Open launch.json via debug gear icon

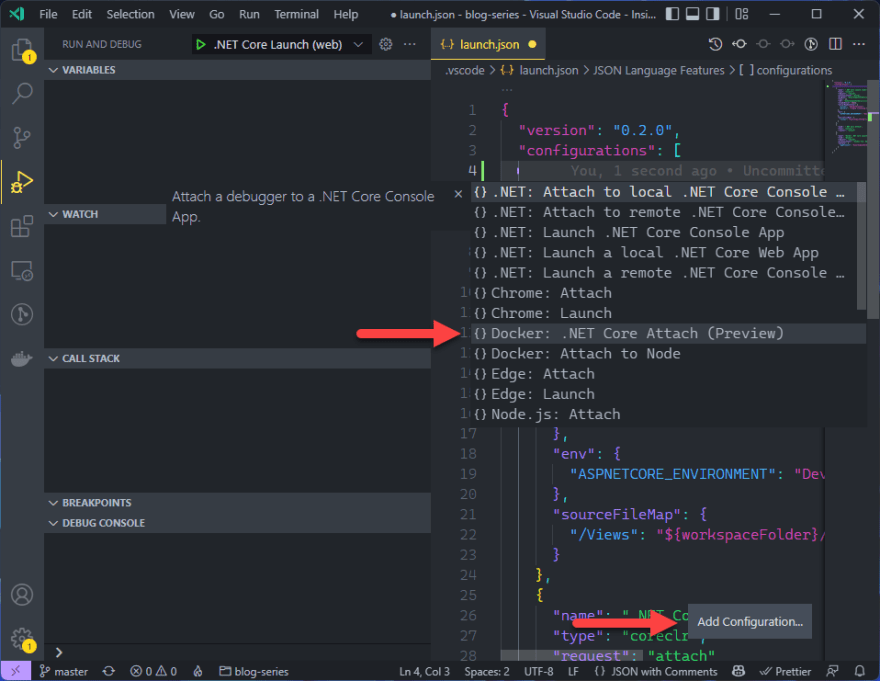click(386, 44)
